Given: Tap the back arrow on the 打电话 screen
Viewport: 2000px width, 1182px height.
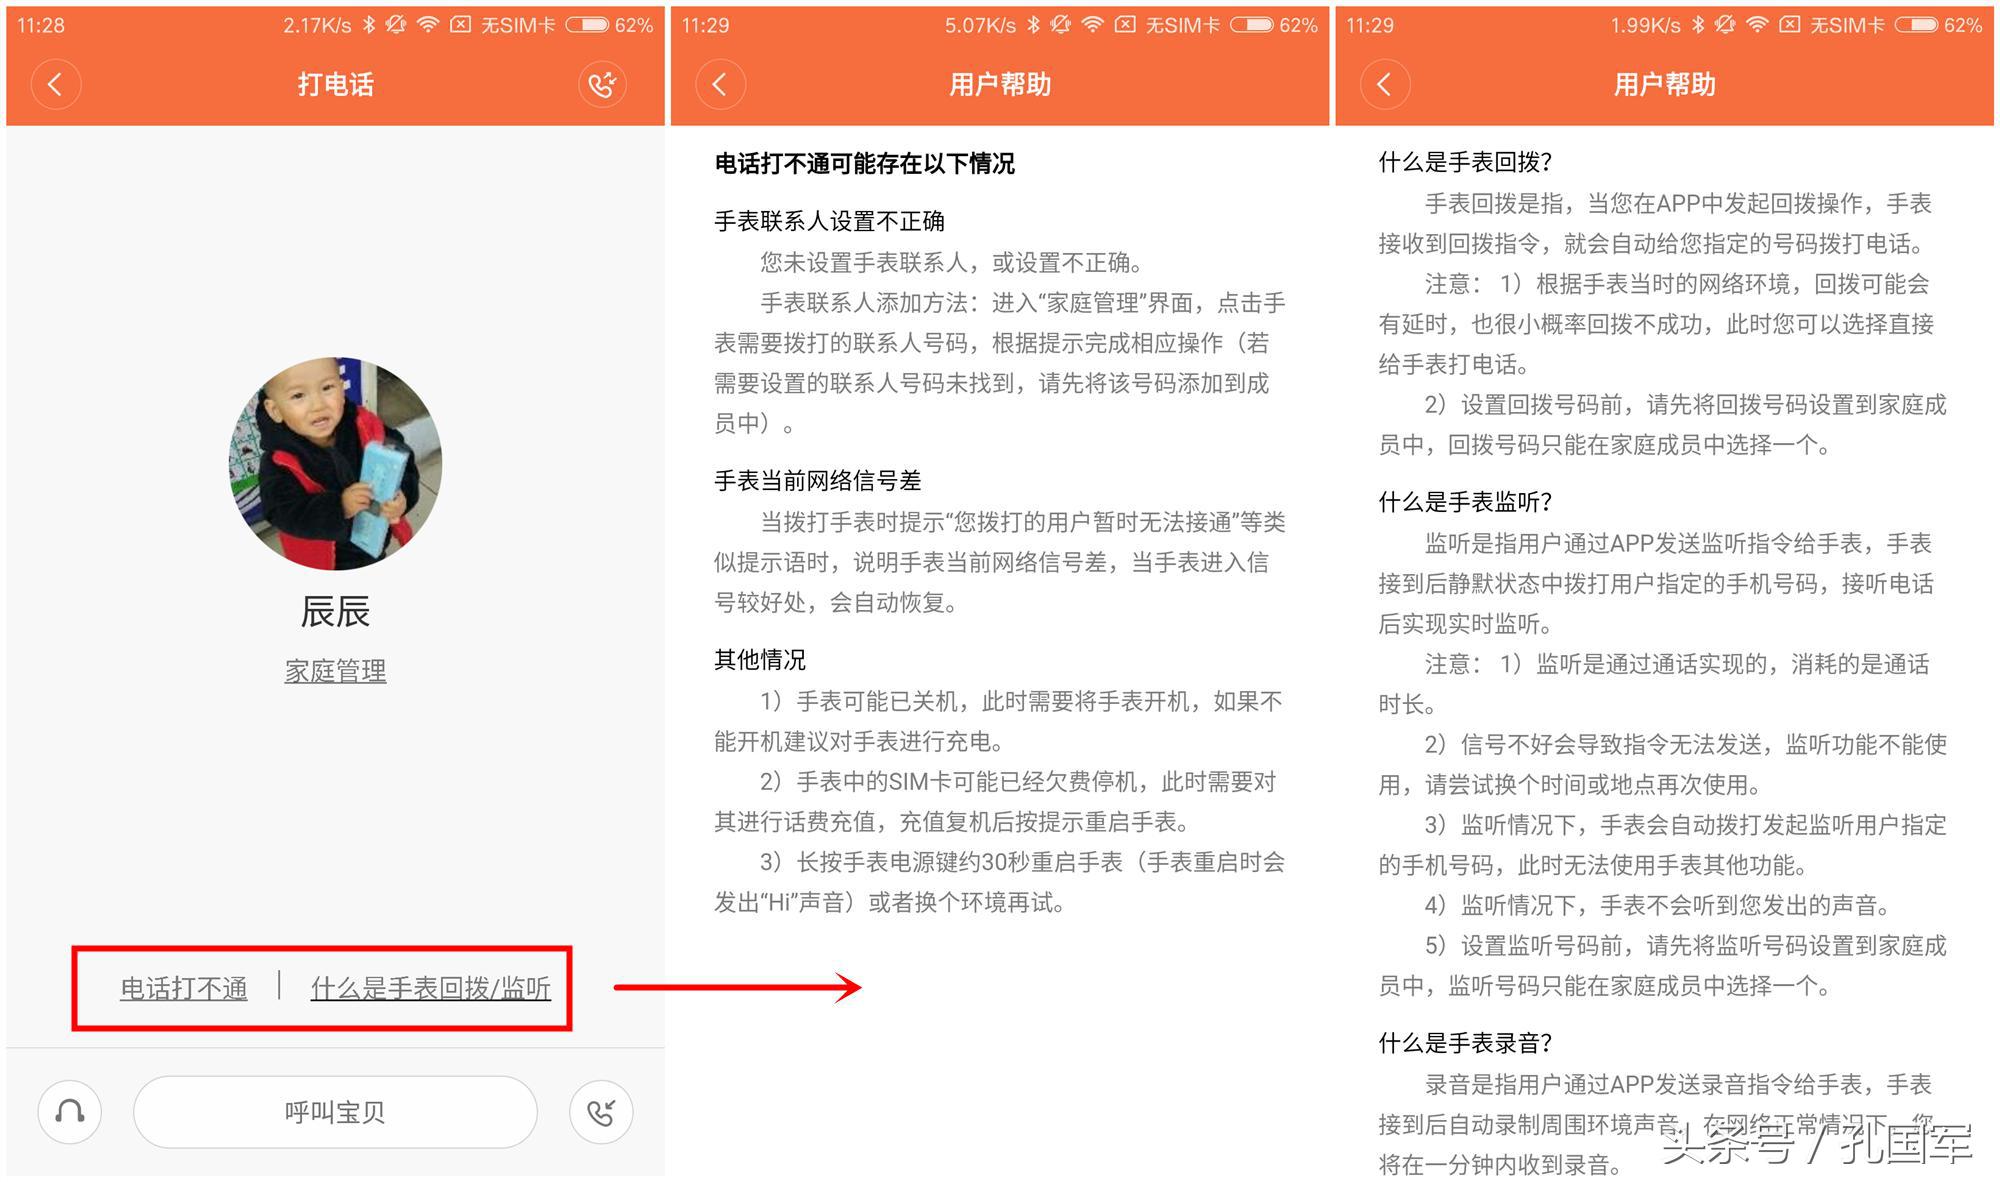Looking at the screenshot, I should click(x=57, y=84).
